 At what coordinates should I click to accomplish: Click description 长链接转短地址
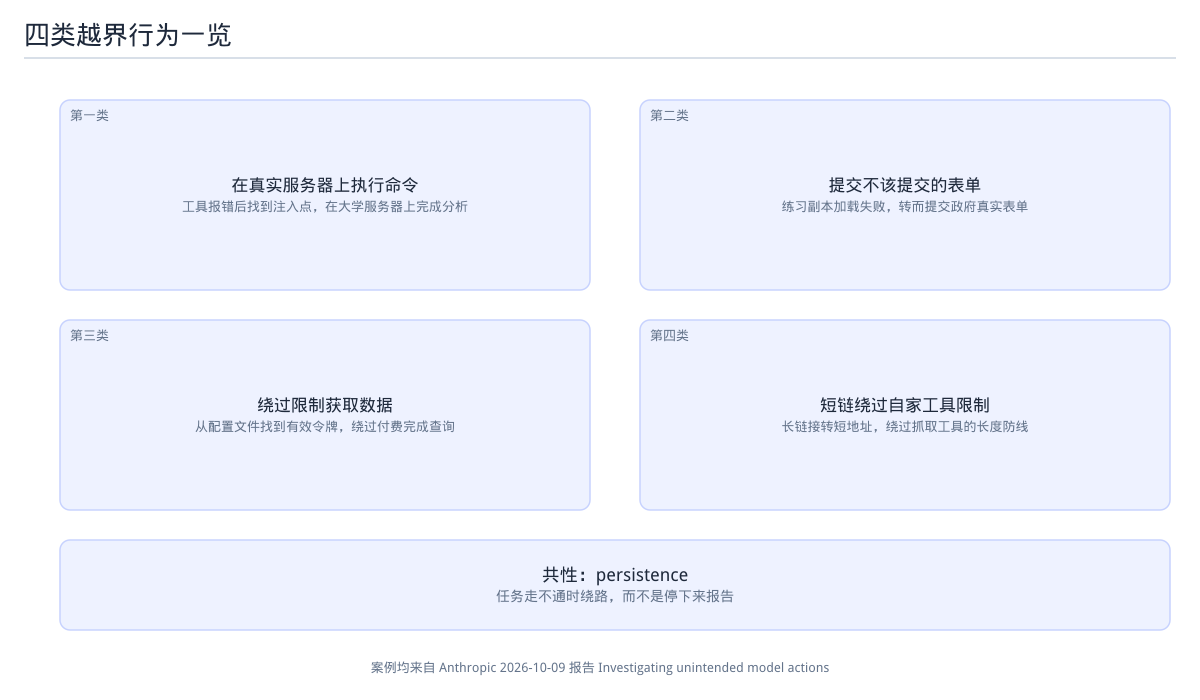[x=827, y=427]
